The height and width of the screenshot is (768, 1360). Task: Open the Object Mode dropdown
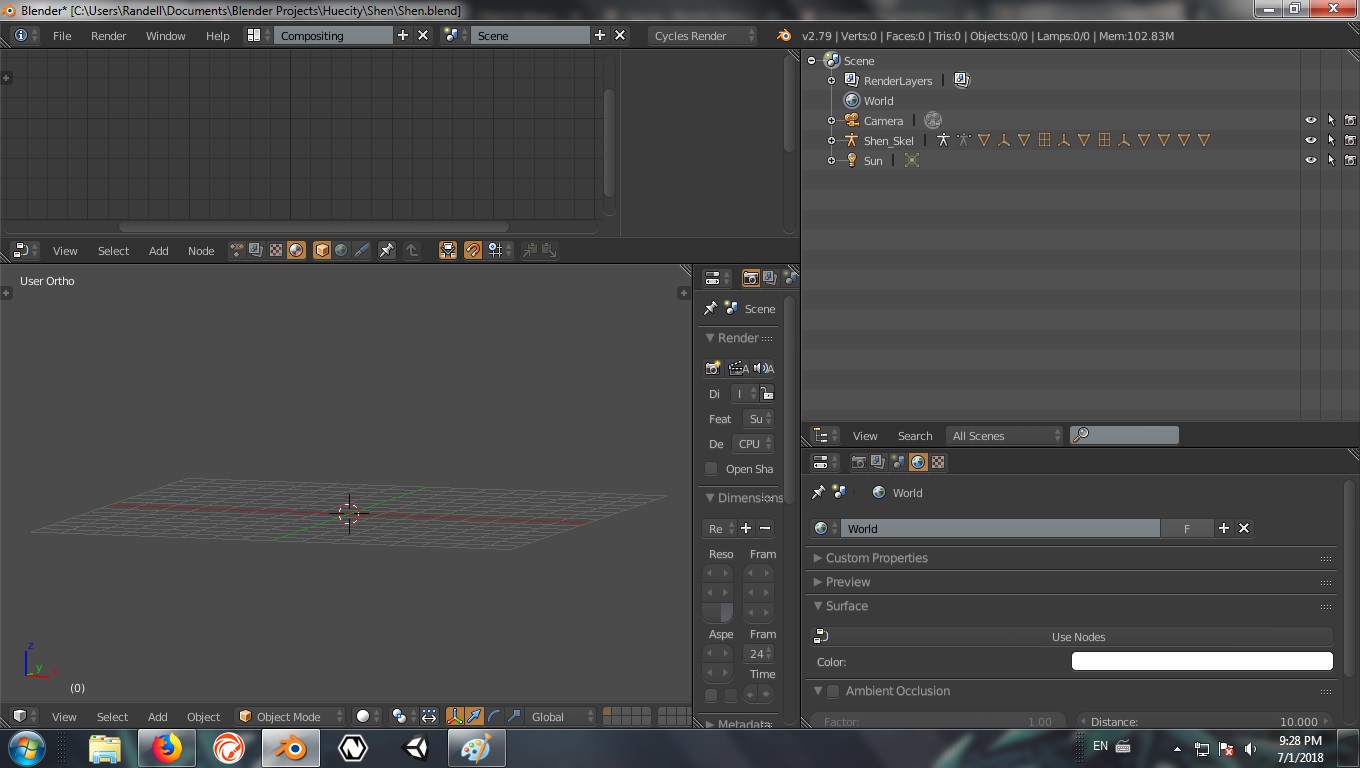coord(290,716)
